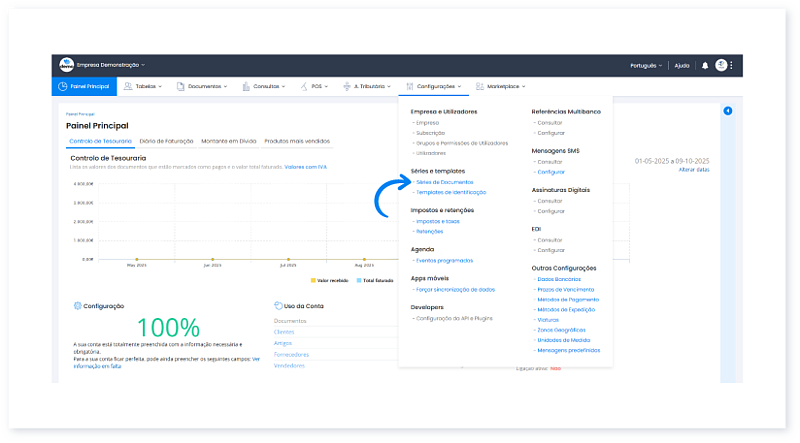Open the three-dot options menu in header
The image size is (800, 443).
(732, 65)
